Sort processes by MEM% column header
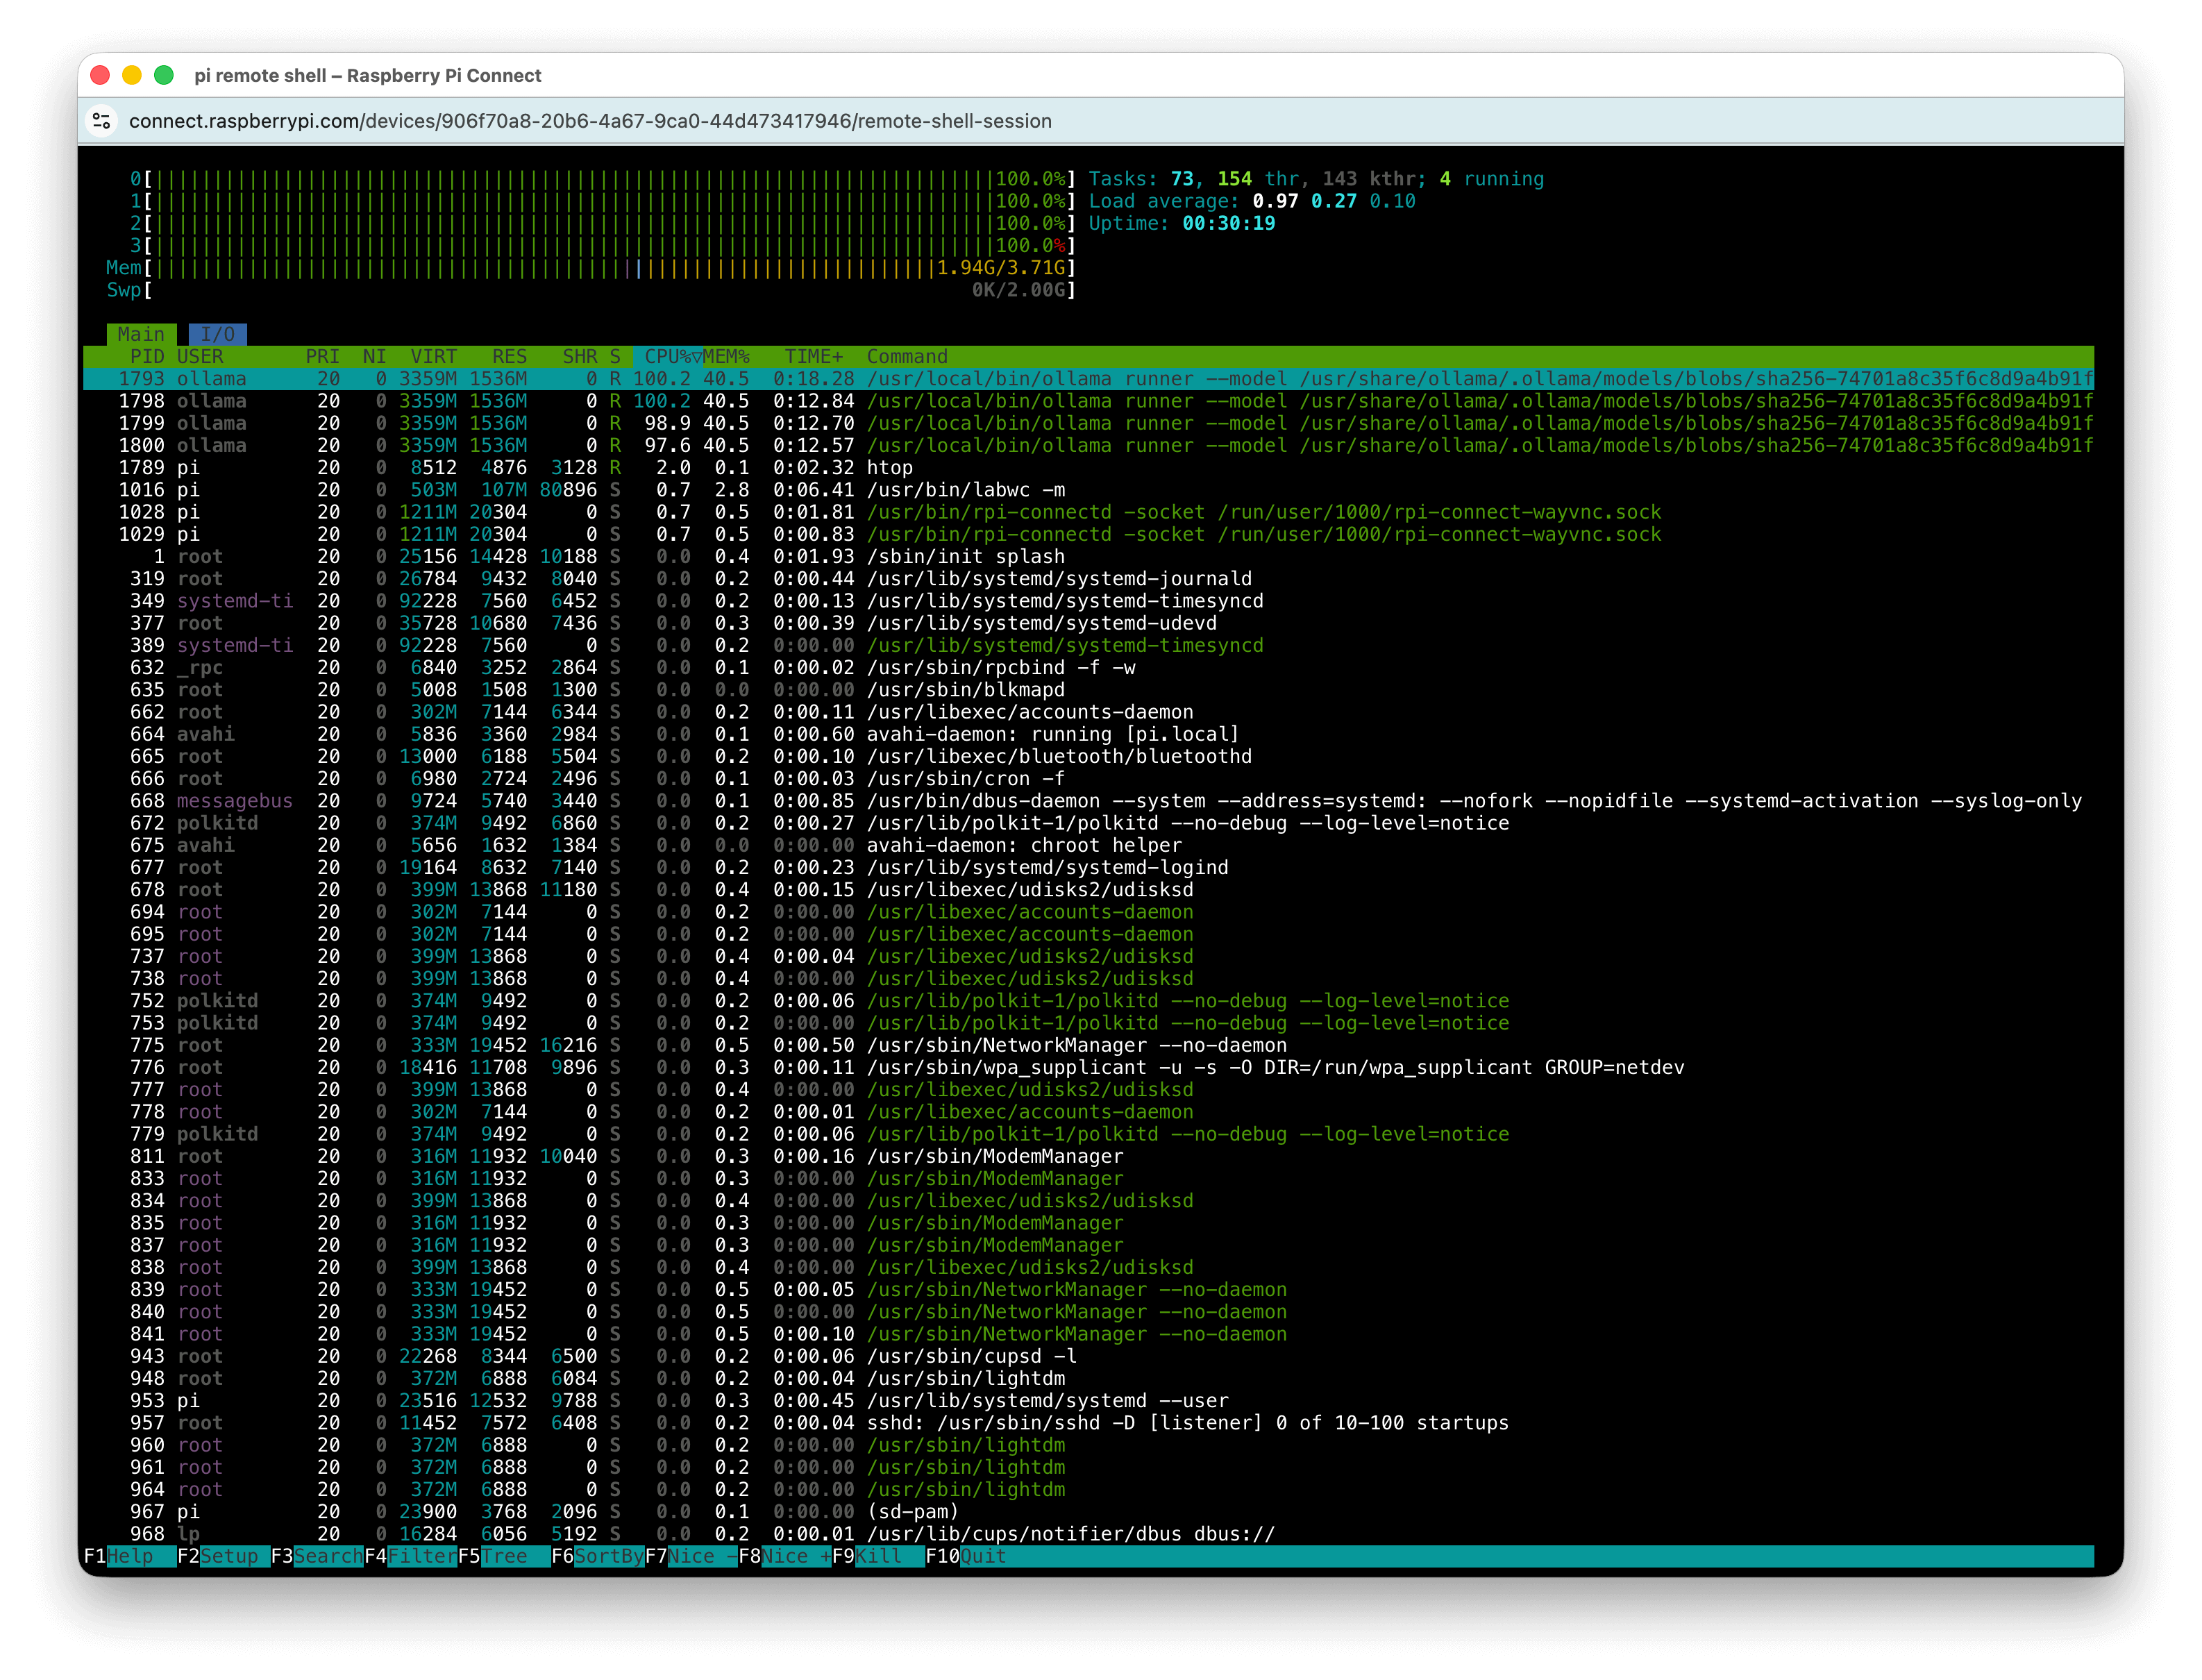2202x1680 pixels. point(726,357)
